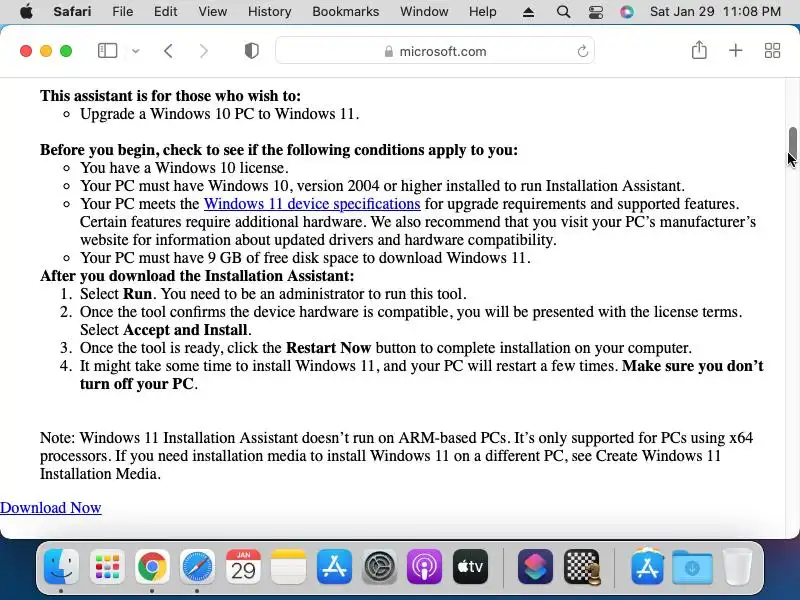Click the 'Note: Windows 11 Installation Assistant' paragraph
This screenshot has height=600, width=800.
(x=396, y=456)
